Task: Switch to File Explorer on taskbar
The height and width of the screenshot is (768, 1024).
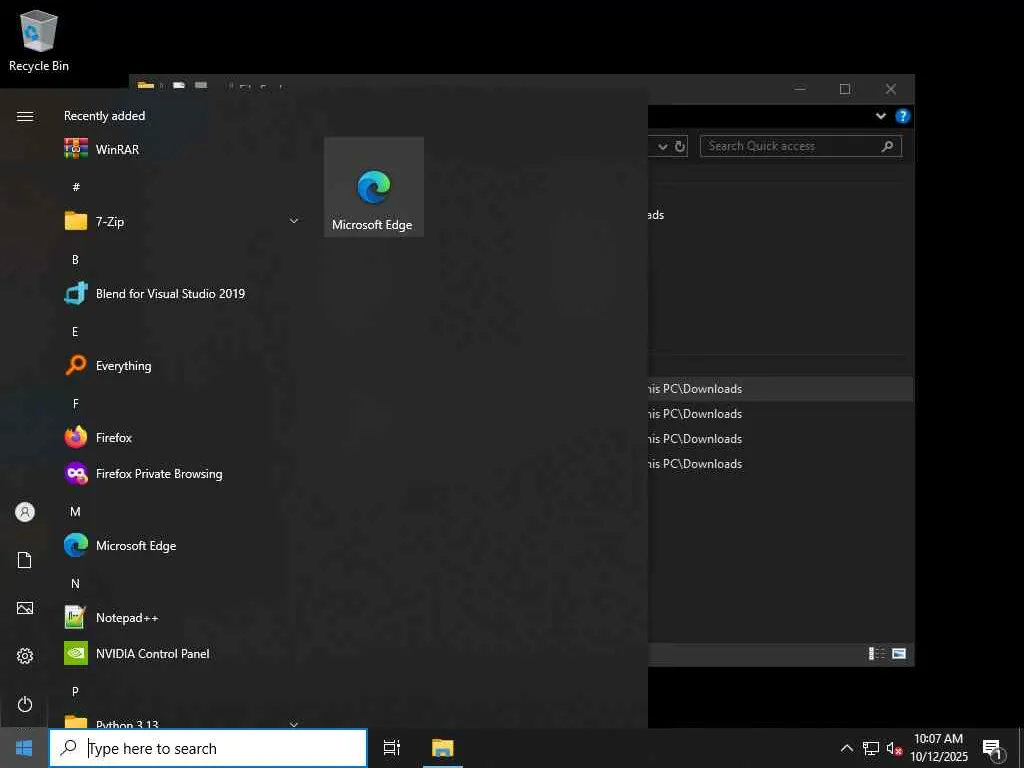Action: pyautogui.click(x=443, y=748)
